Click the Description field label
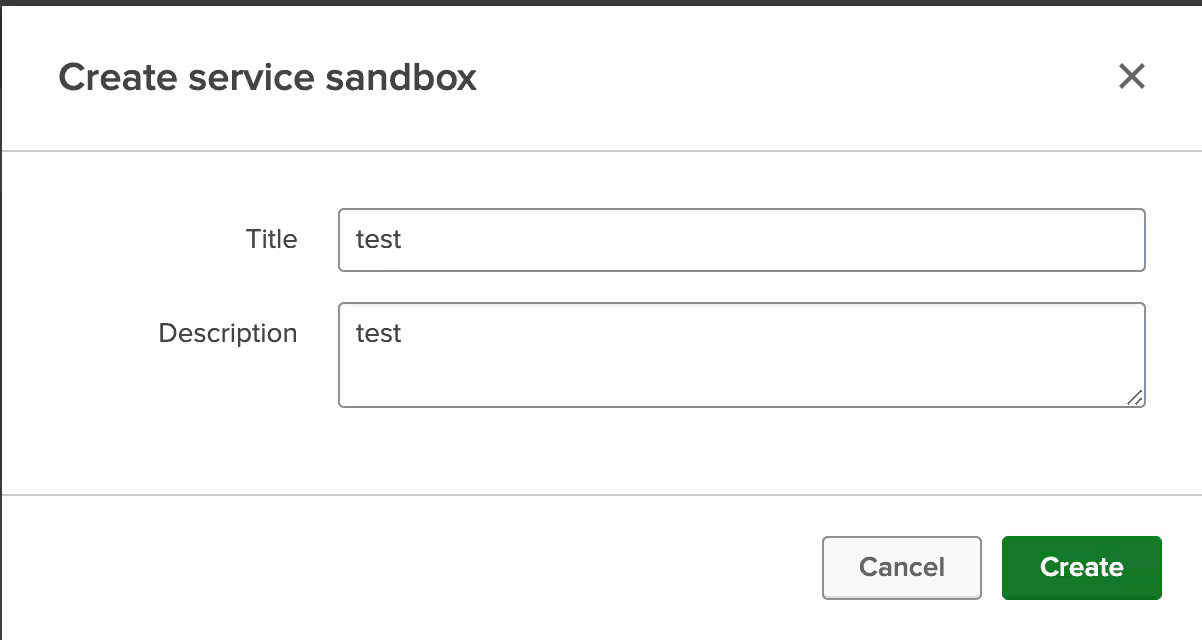 point(228,333)
